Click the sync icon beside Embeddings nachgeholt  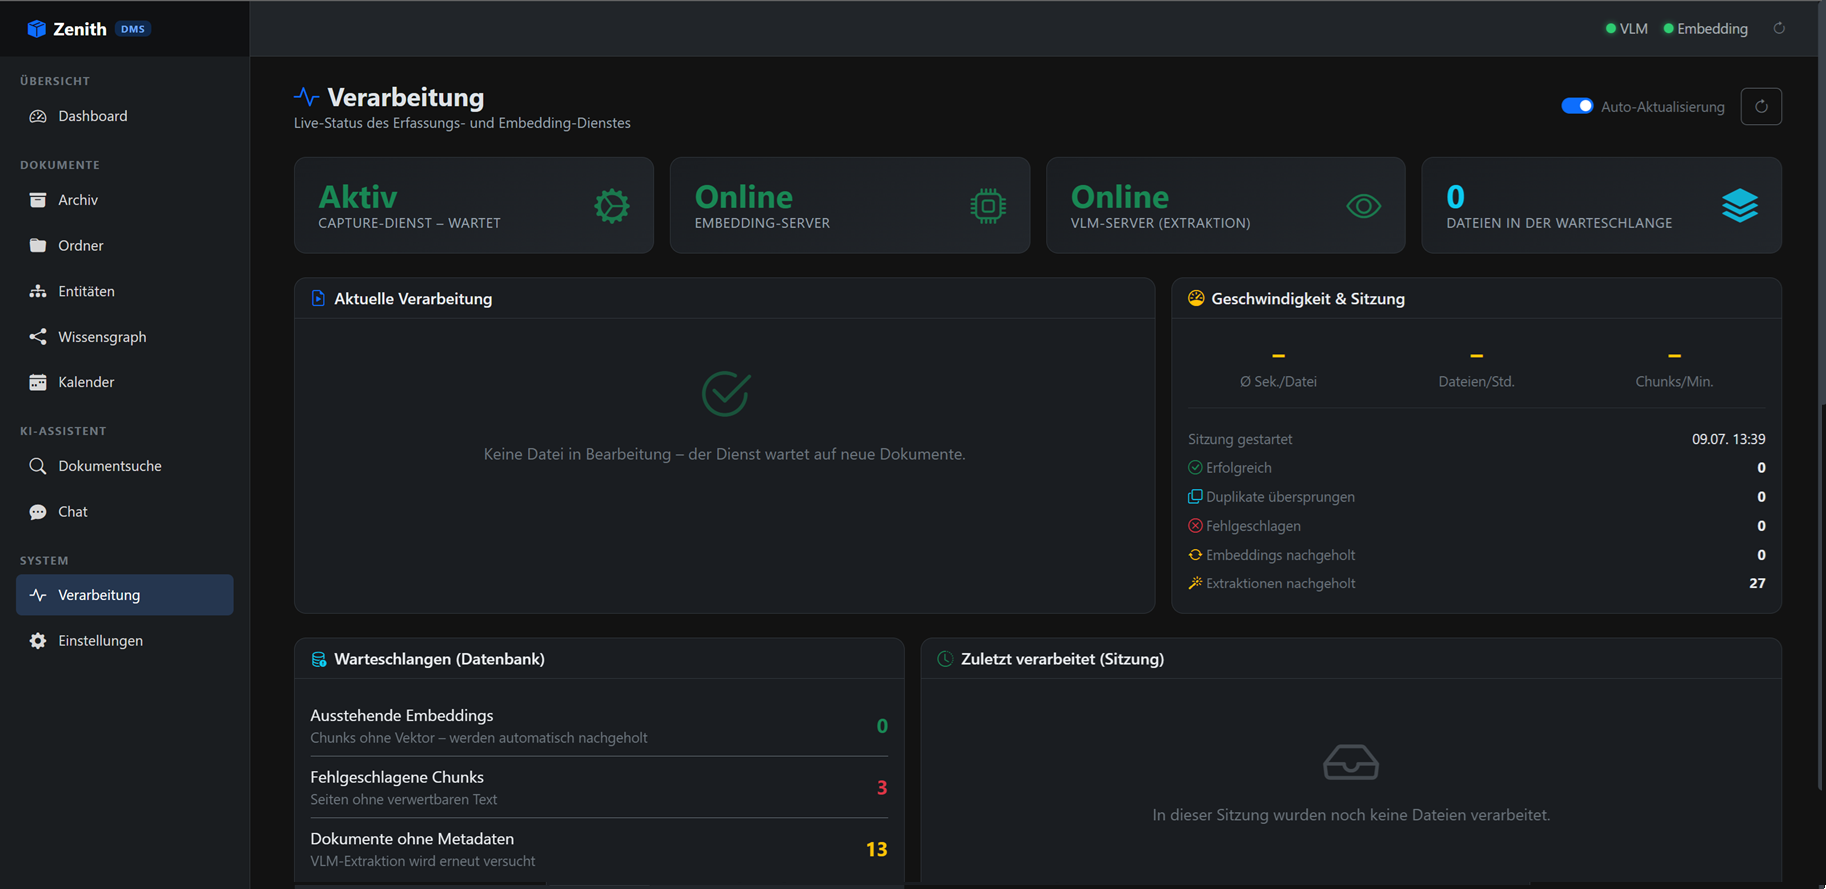coord(1195,554)
